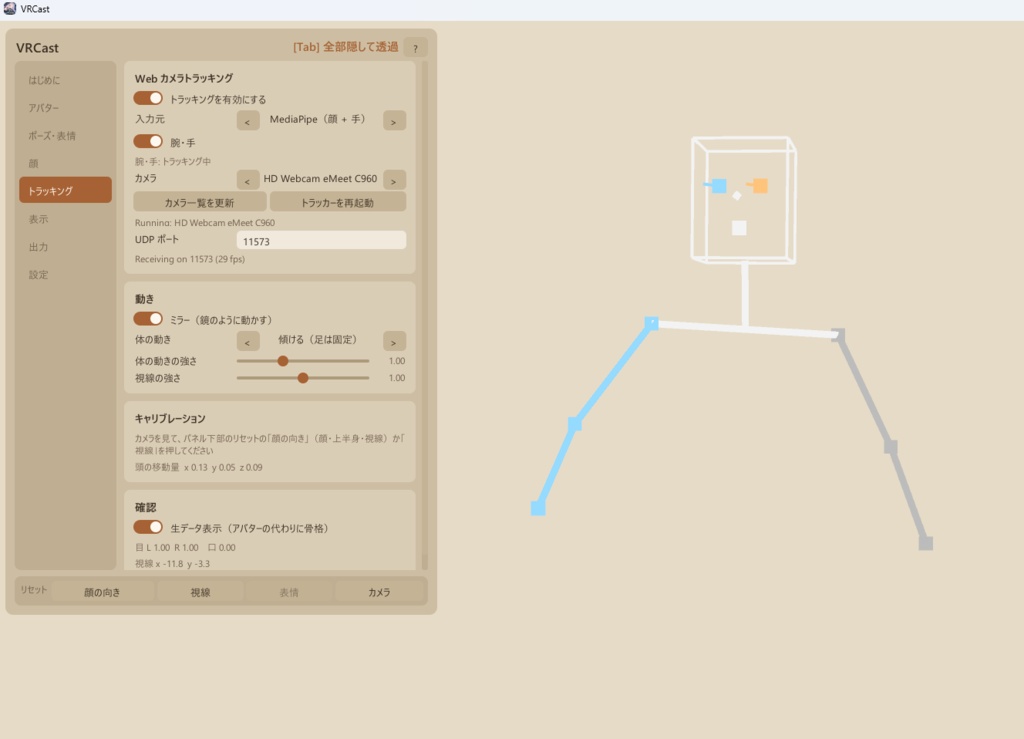1024x739 pixels.
Task: Open the help question mark button
Action: (x=415, y=48)
